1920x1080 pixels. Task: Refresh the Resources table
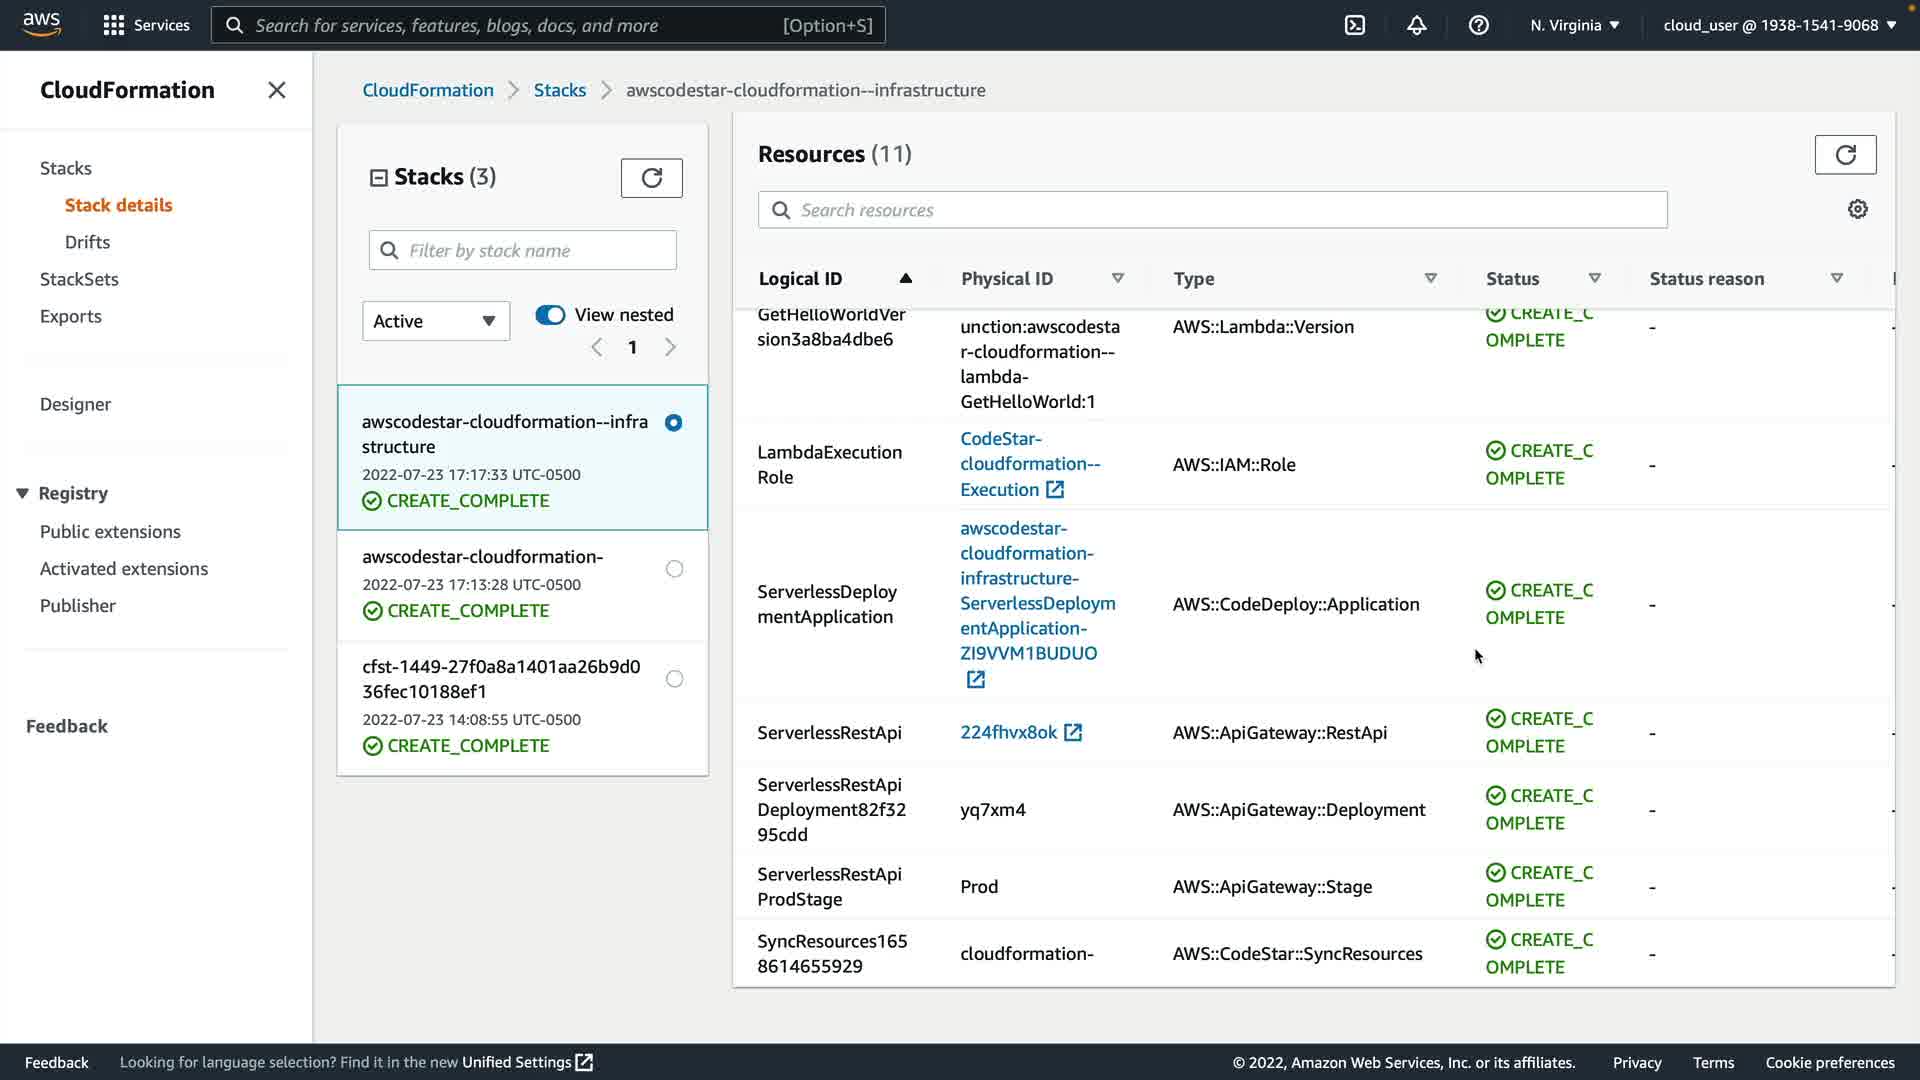1845,155
